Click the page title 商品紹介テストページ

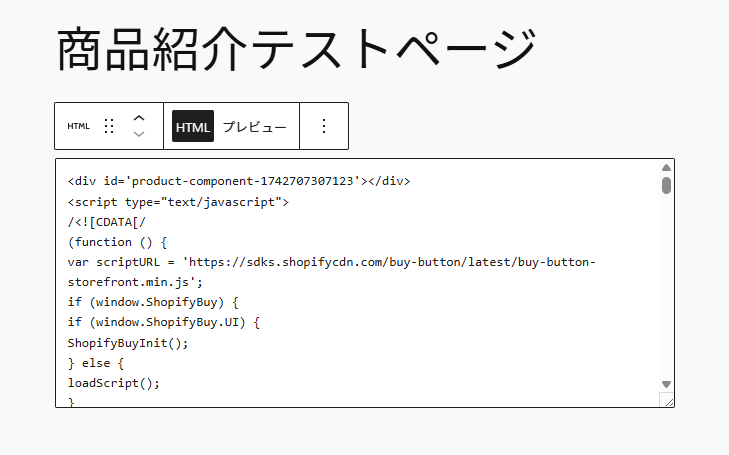coord(297,49)
